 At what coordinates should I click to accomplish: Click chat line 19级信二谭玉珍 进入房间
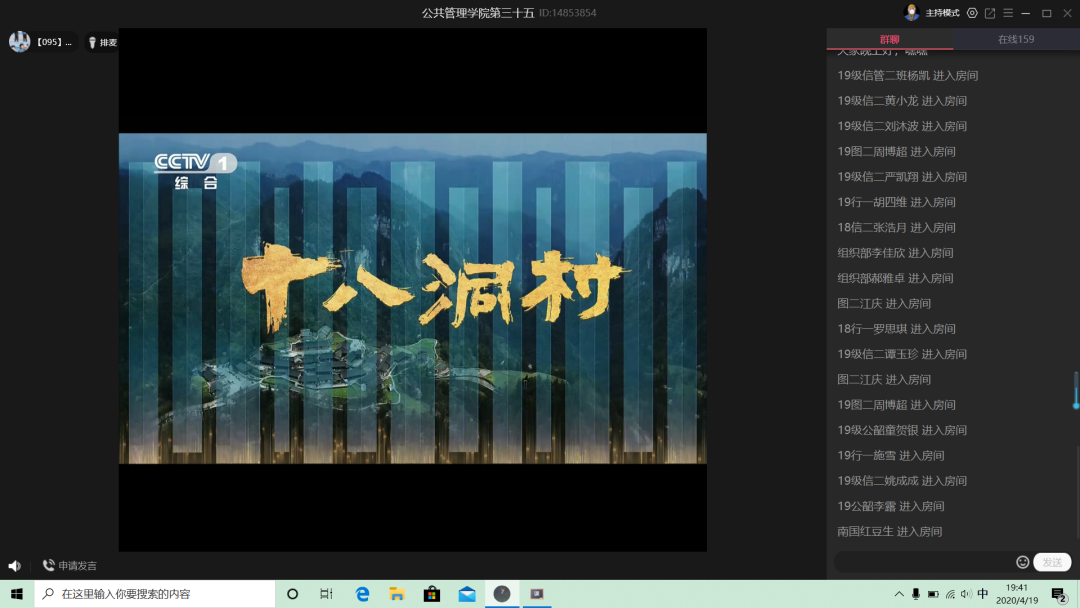902,355
